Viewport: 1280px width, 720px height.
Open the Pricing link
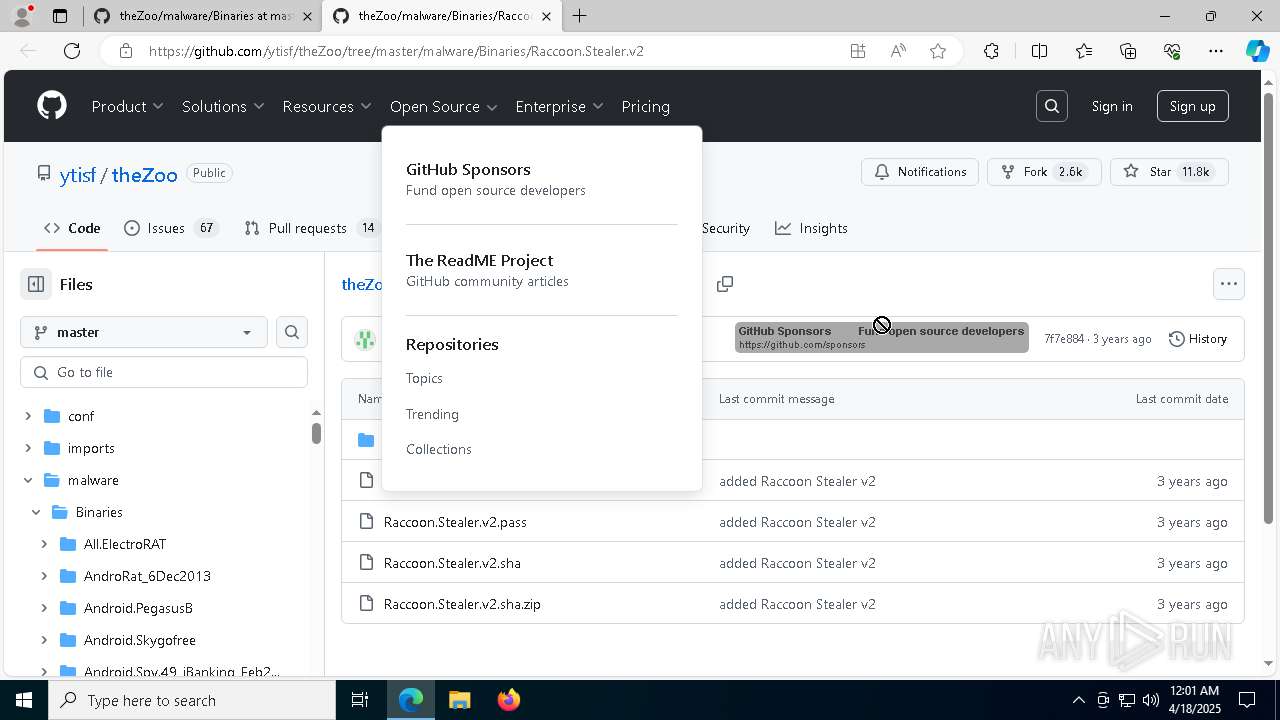point(645,106)
